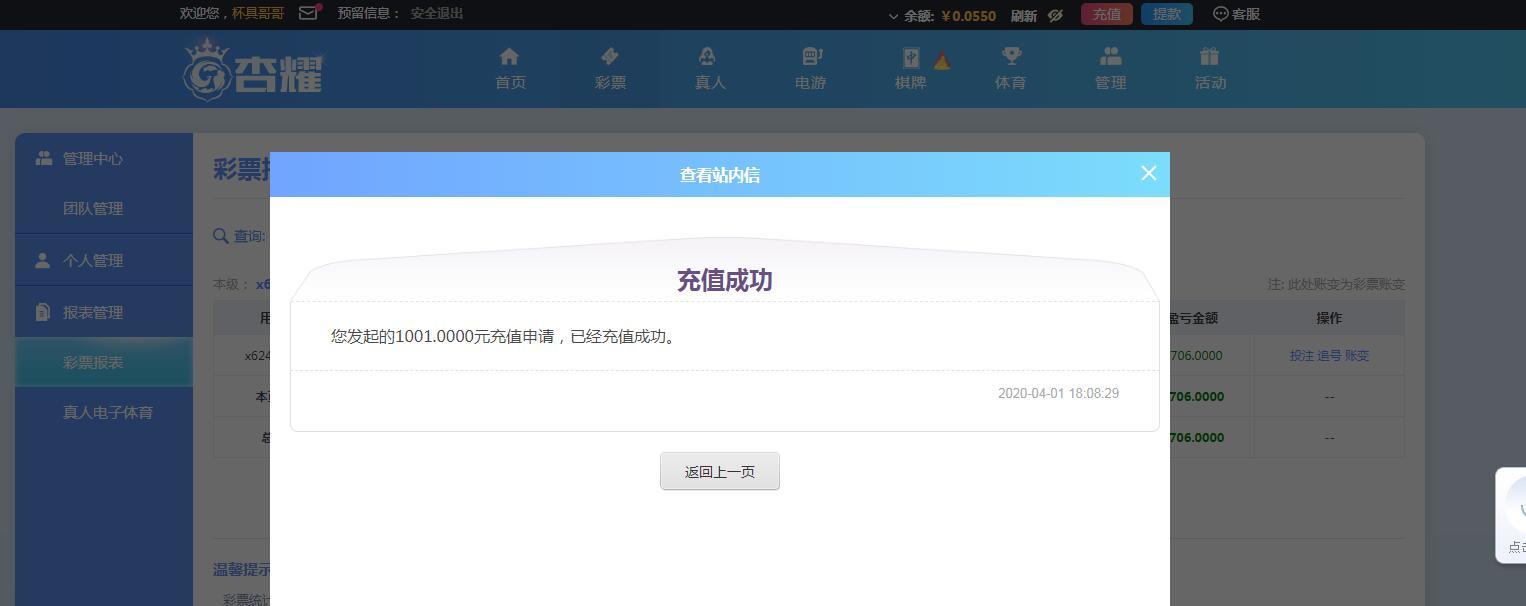Expand 个人管理 sidebar section
This screenshot has width=1526, height=606.
[x=93, y=260]
